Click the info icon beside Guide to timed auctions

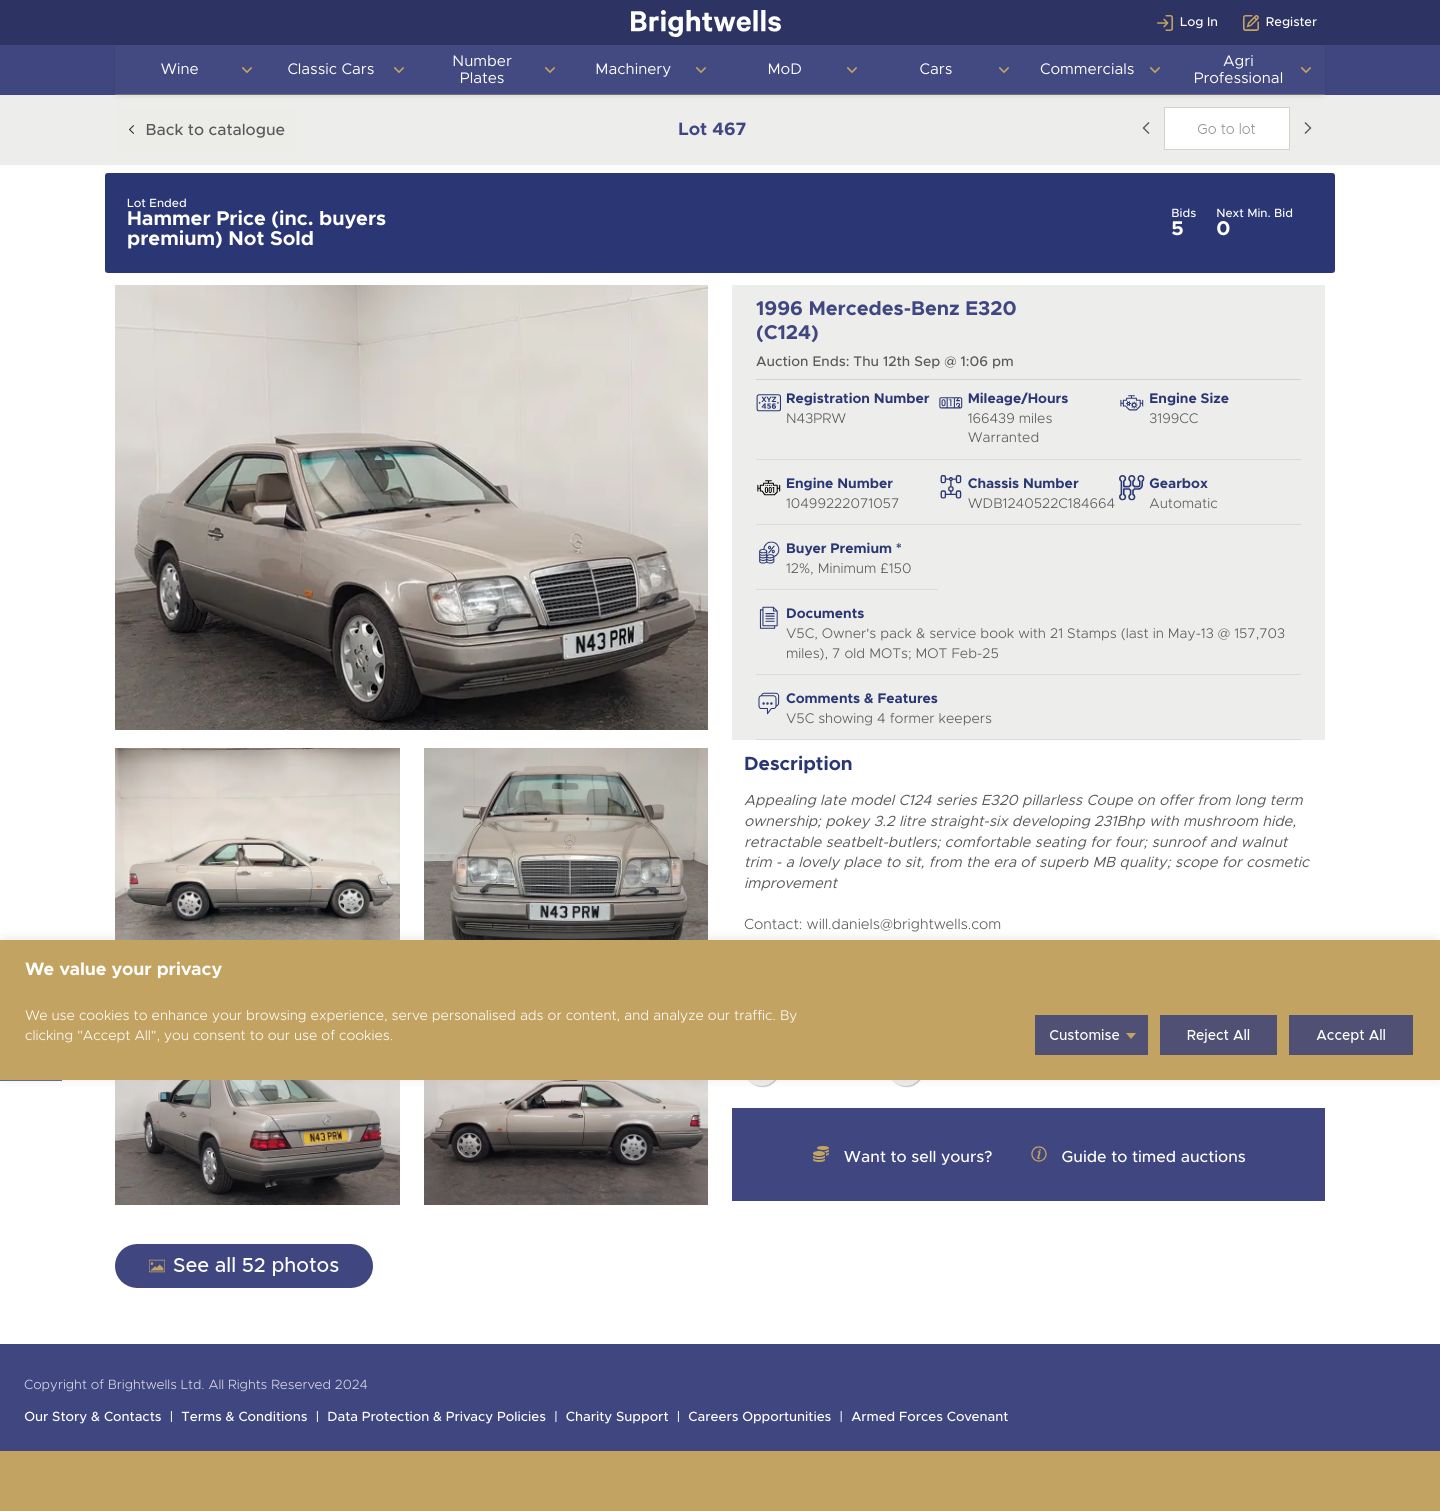(x=1039, y=1154)
